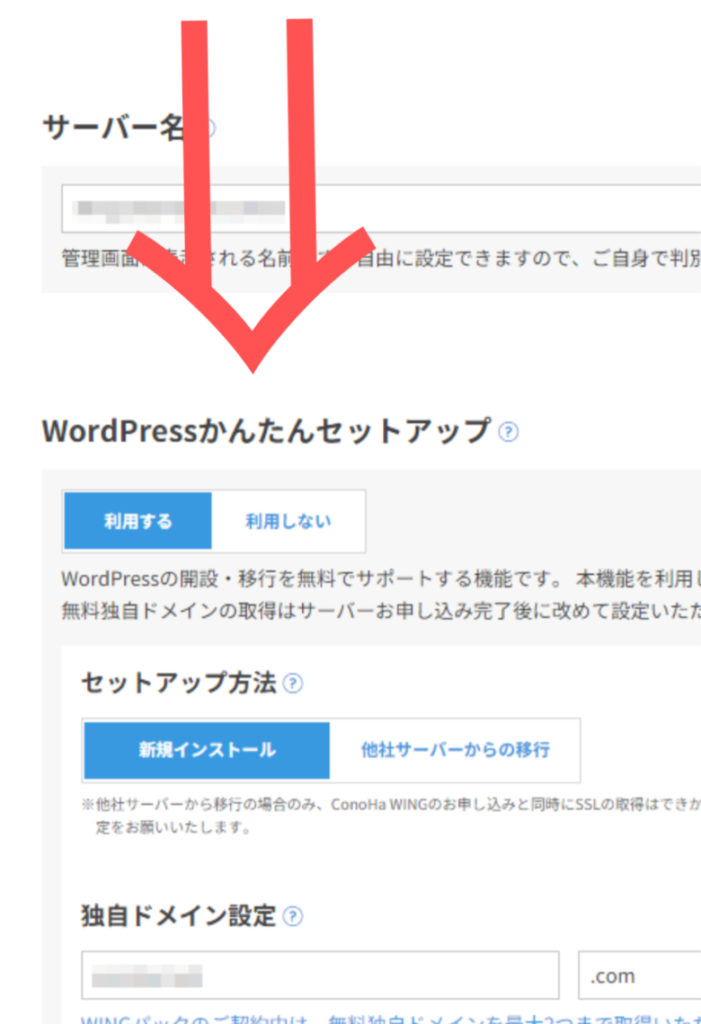Select the 利用しない option
This screenshot has height=1024, width=701.
288,521
